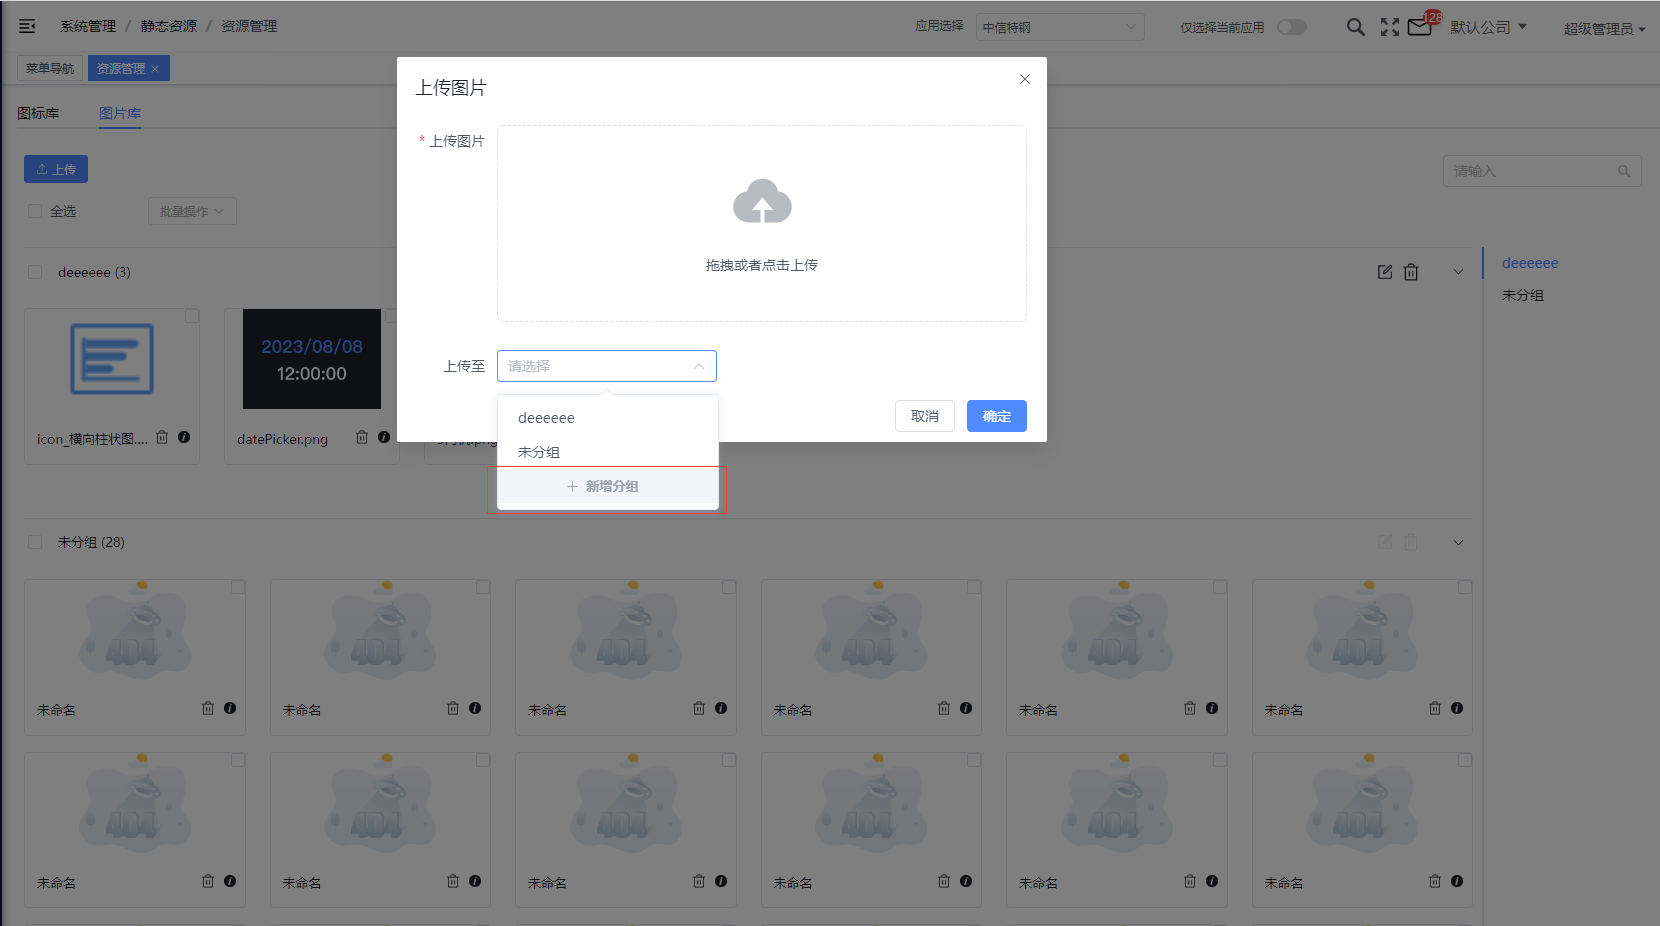Jump to deeeeee in right anchor list
The width and height of the screenshot is (1660, 926).
pos(1530,263)
